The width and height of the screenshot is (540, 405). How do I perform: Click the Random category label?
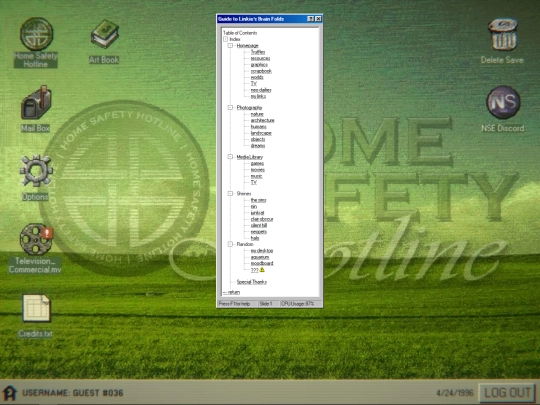(245, 244)
